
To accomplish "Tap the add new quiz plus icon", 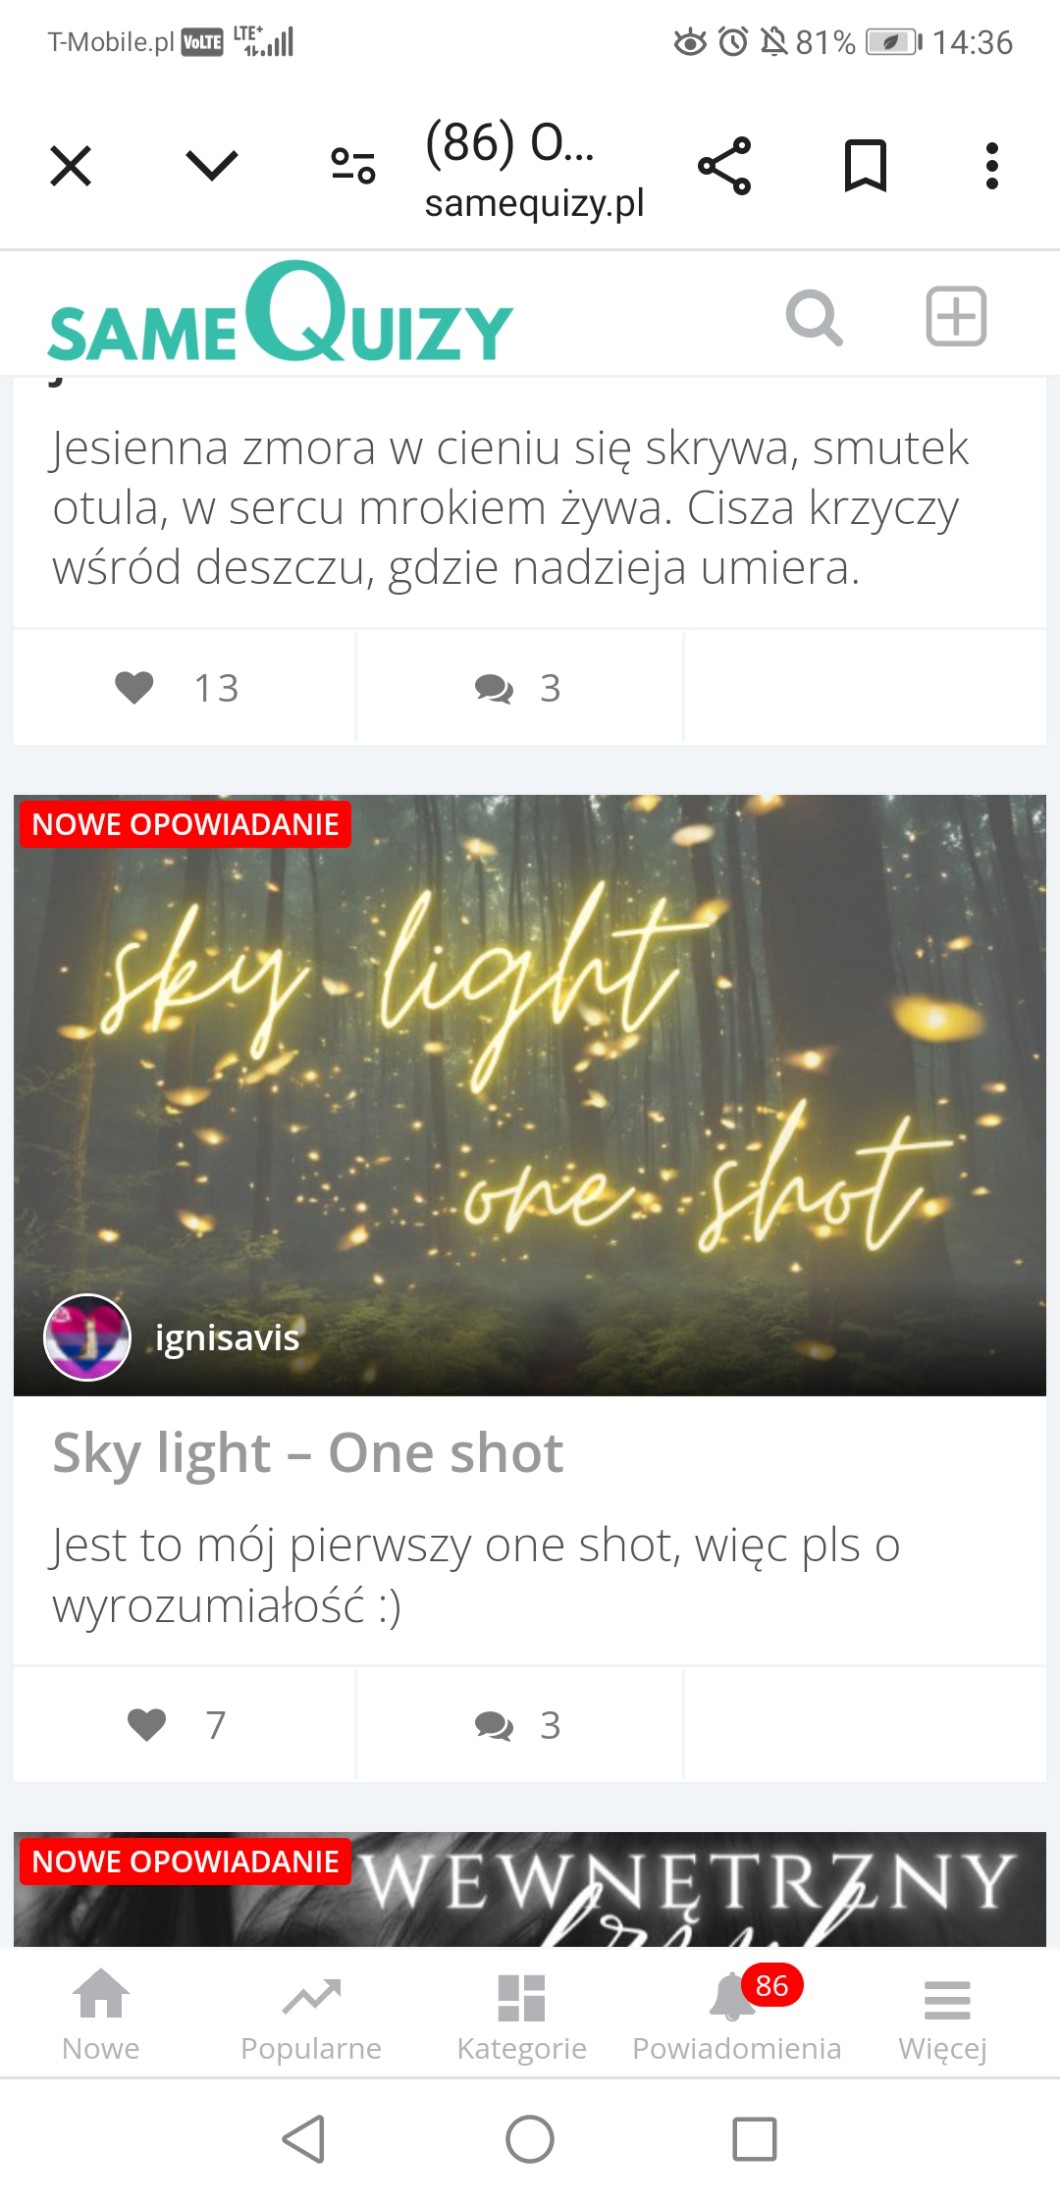I will pos(956,316).
